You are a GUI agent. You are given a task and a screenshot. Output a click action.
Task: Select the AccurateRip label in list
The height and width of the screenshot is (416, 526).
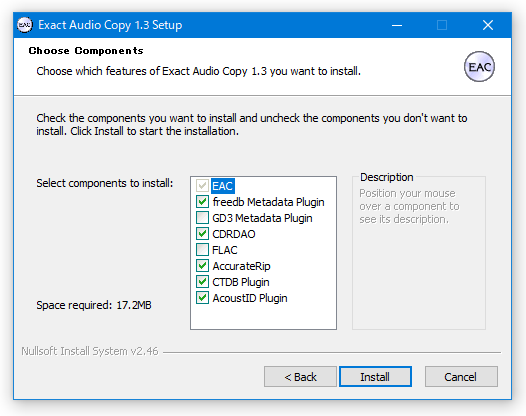(242, 266)
